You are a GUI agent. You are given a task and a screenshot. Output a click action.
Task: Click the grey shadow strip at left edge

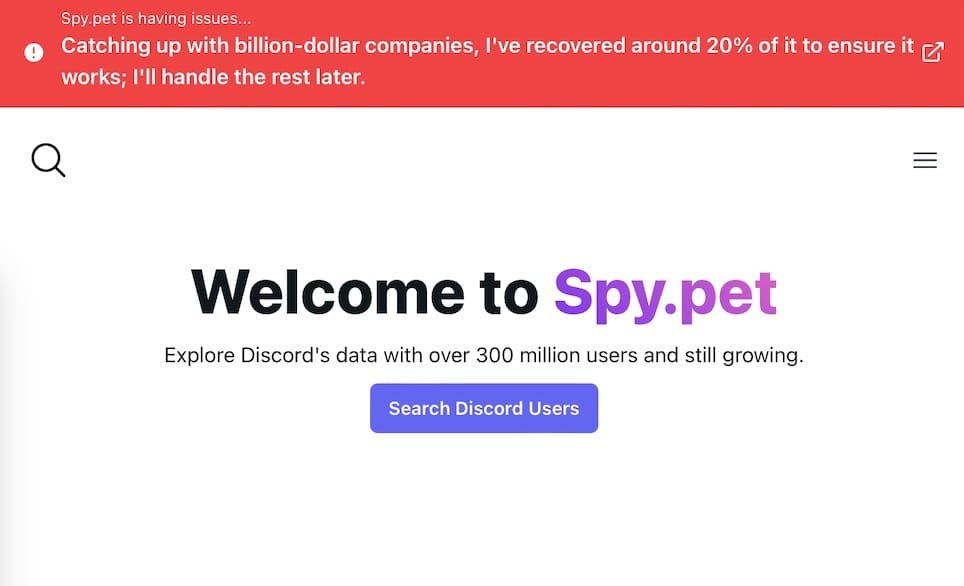coord(10,400)
